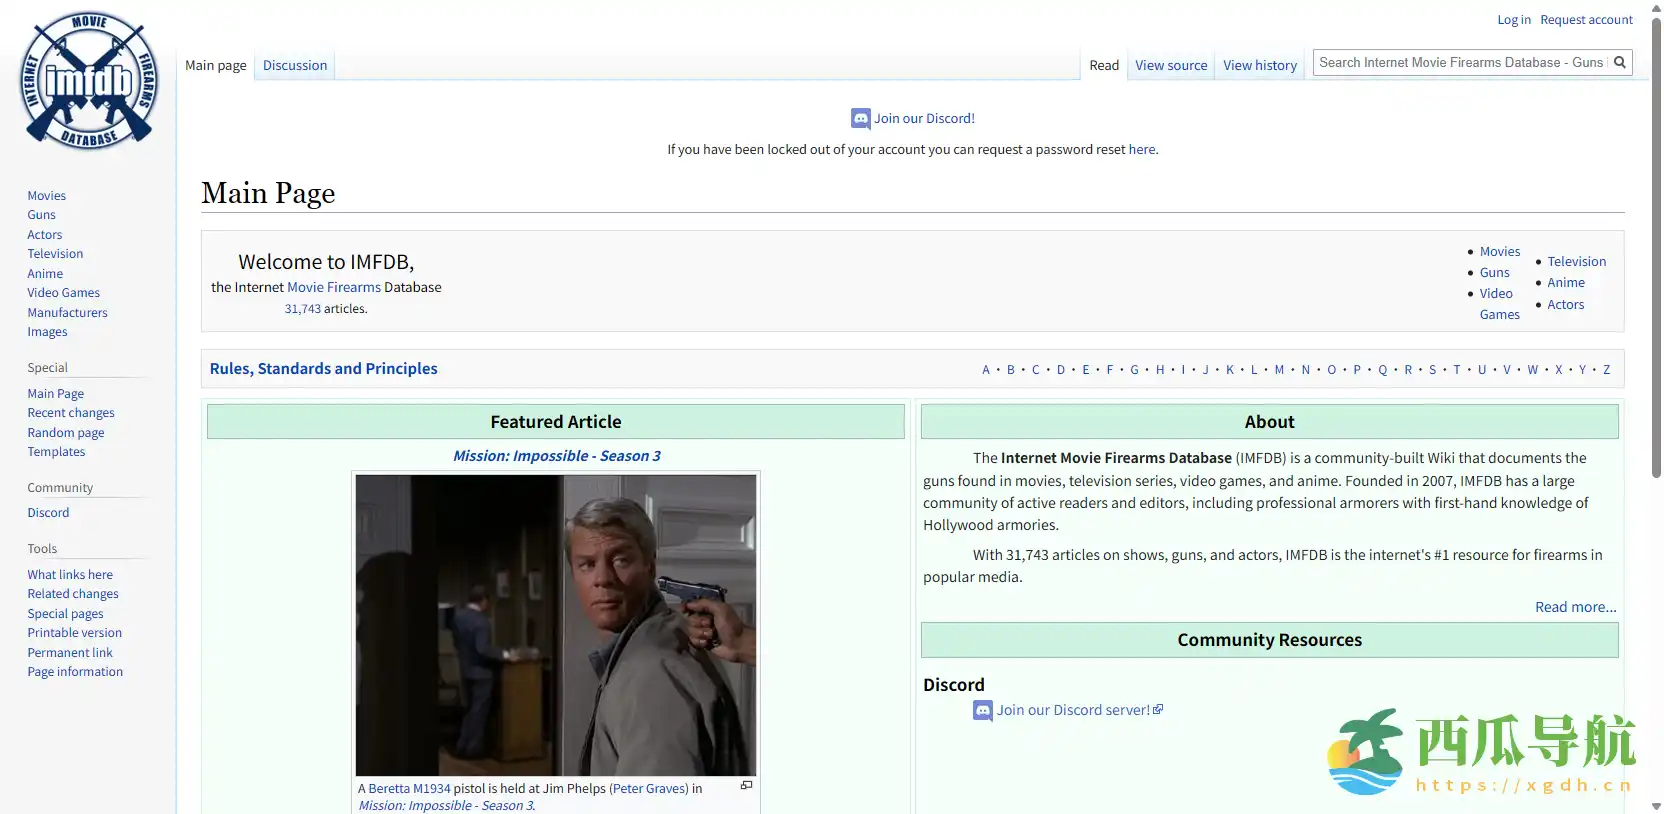Open the View source tab

pyautogui.click(x=1171, y=66)
